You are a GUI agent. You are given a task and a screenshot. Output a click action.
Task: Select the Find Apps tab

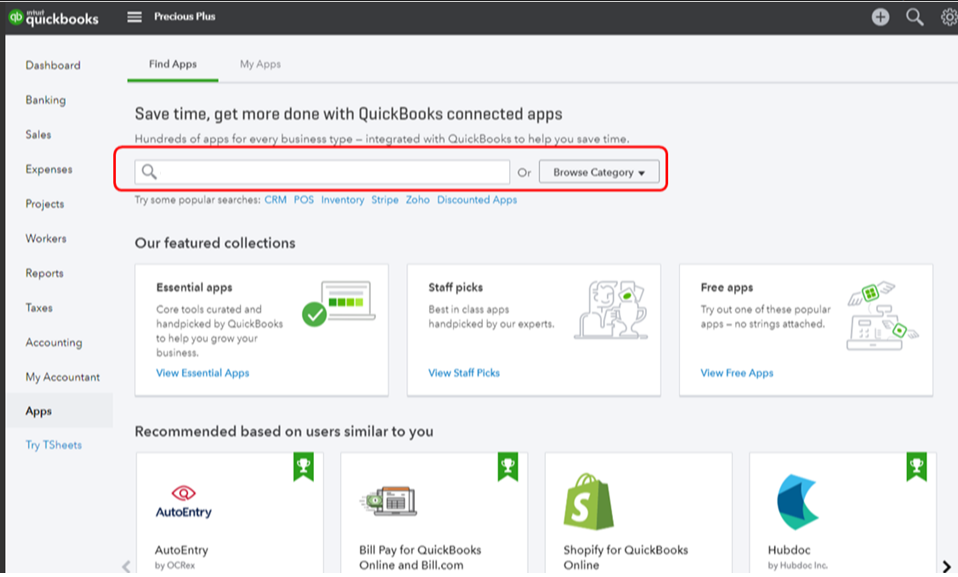pos(173,64)
